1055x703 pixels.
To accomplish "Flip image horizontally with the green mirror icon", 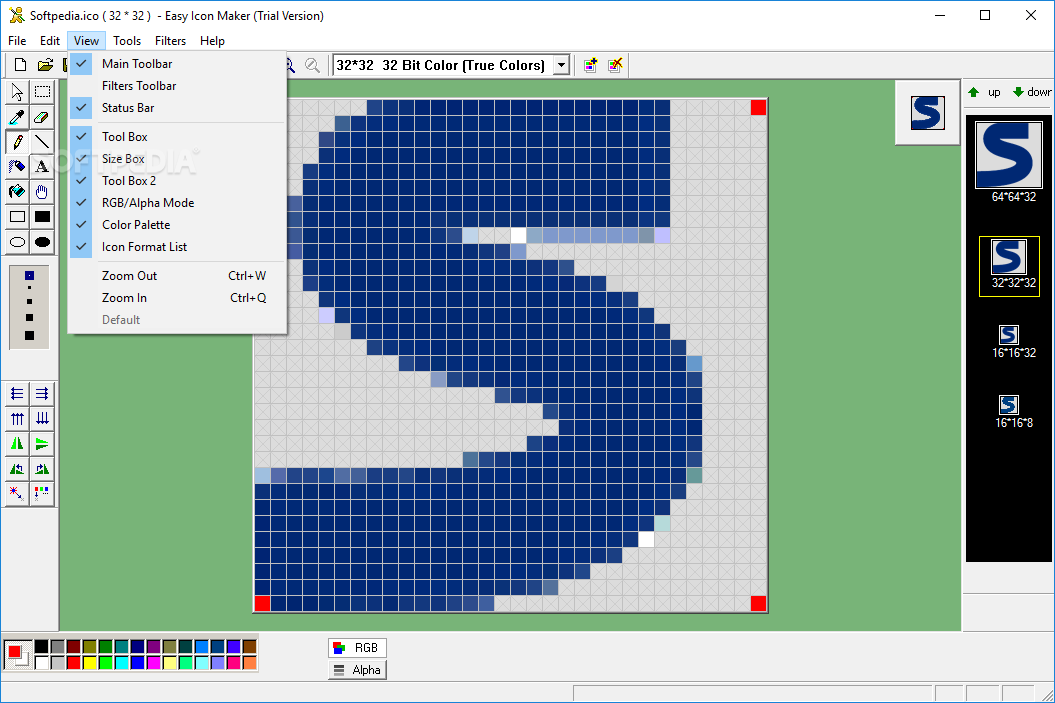I will pyautogui.click(x=17, y=443).
